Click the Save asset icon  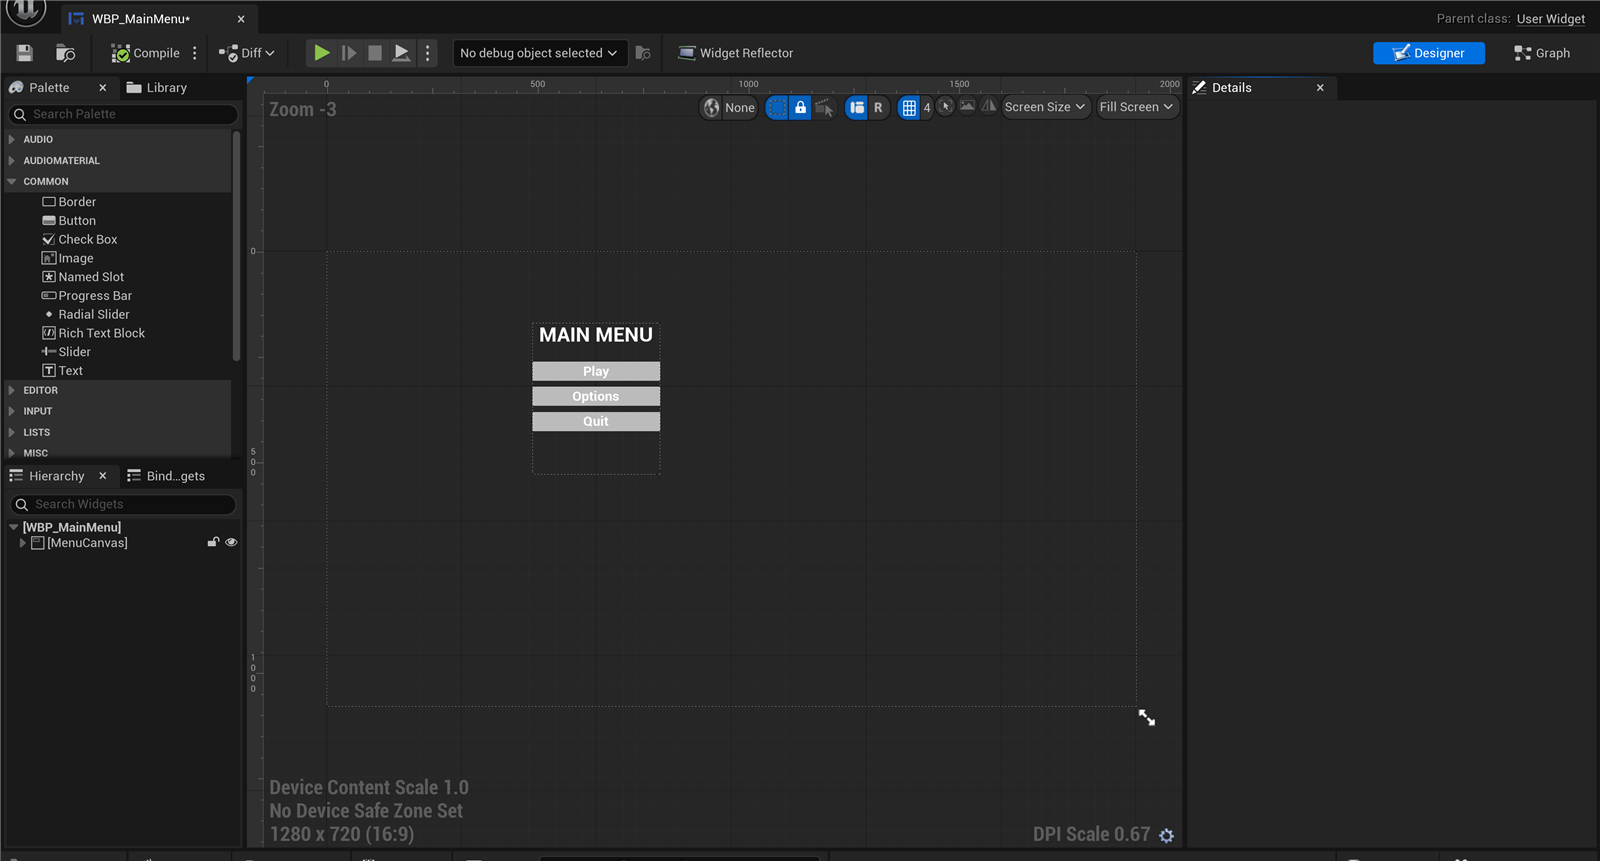25,53
